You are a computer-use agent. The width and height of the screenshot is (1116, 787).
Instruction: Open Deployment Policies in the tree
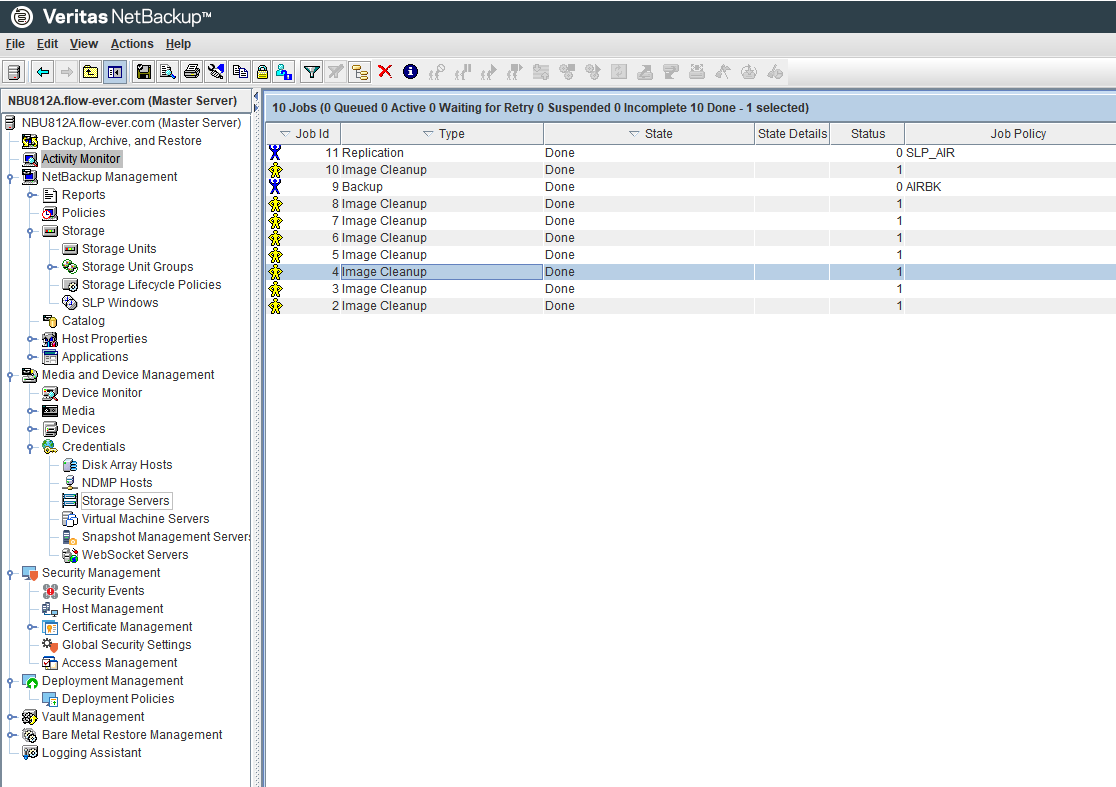[118, 699]
